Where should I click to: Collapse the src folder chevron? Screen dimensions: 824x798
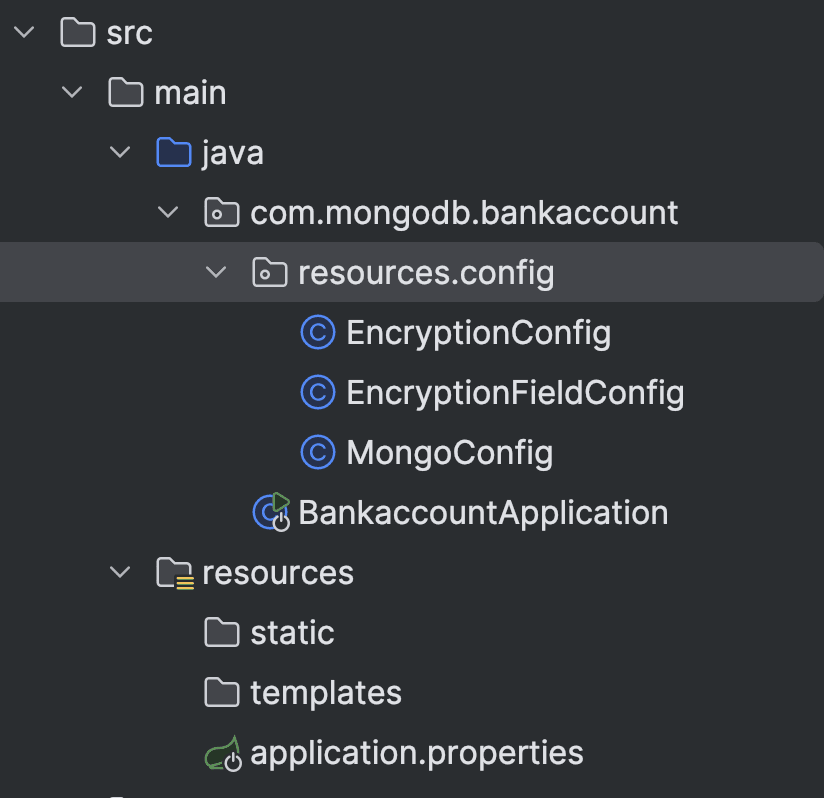pos(24,33)
